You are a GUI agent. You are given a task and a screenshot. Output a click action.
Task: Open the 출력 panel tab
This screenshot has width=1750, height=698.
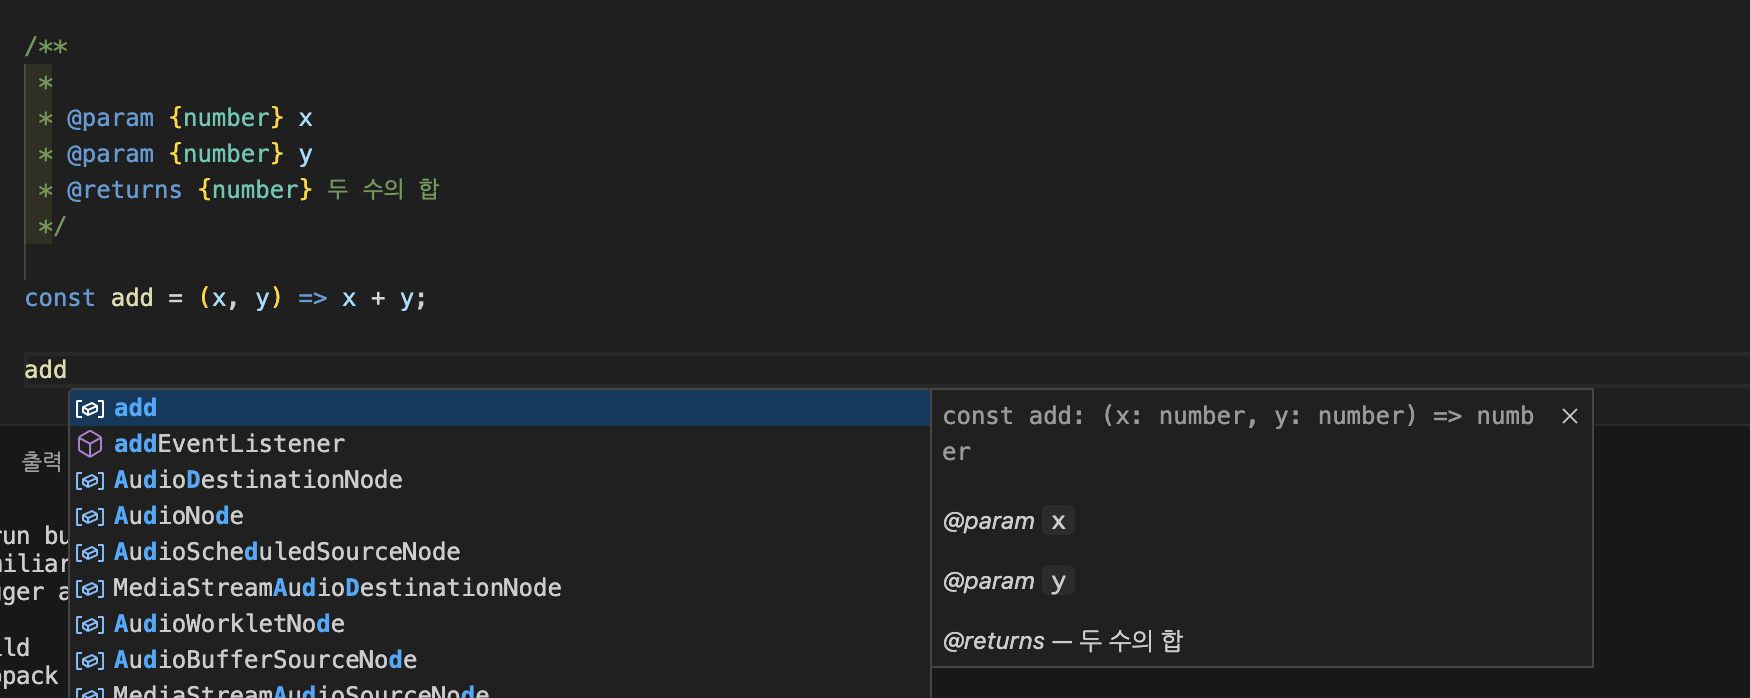tap(42, 461)
